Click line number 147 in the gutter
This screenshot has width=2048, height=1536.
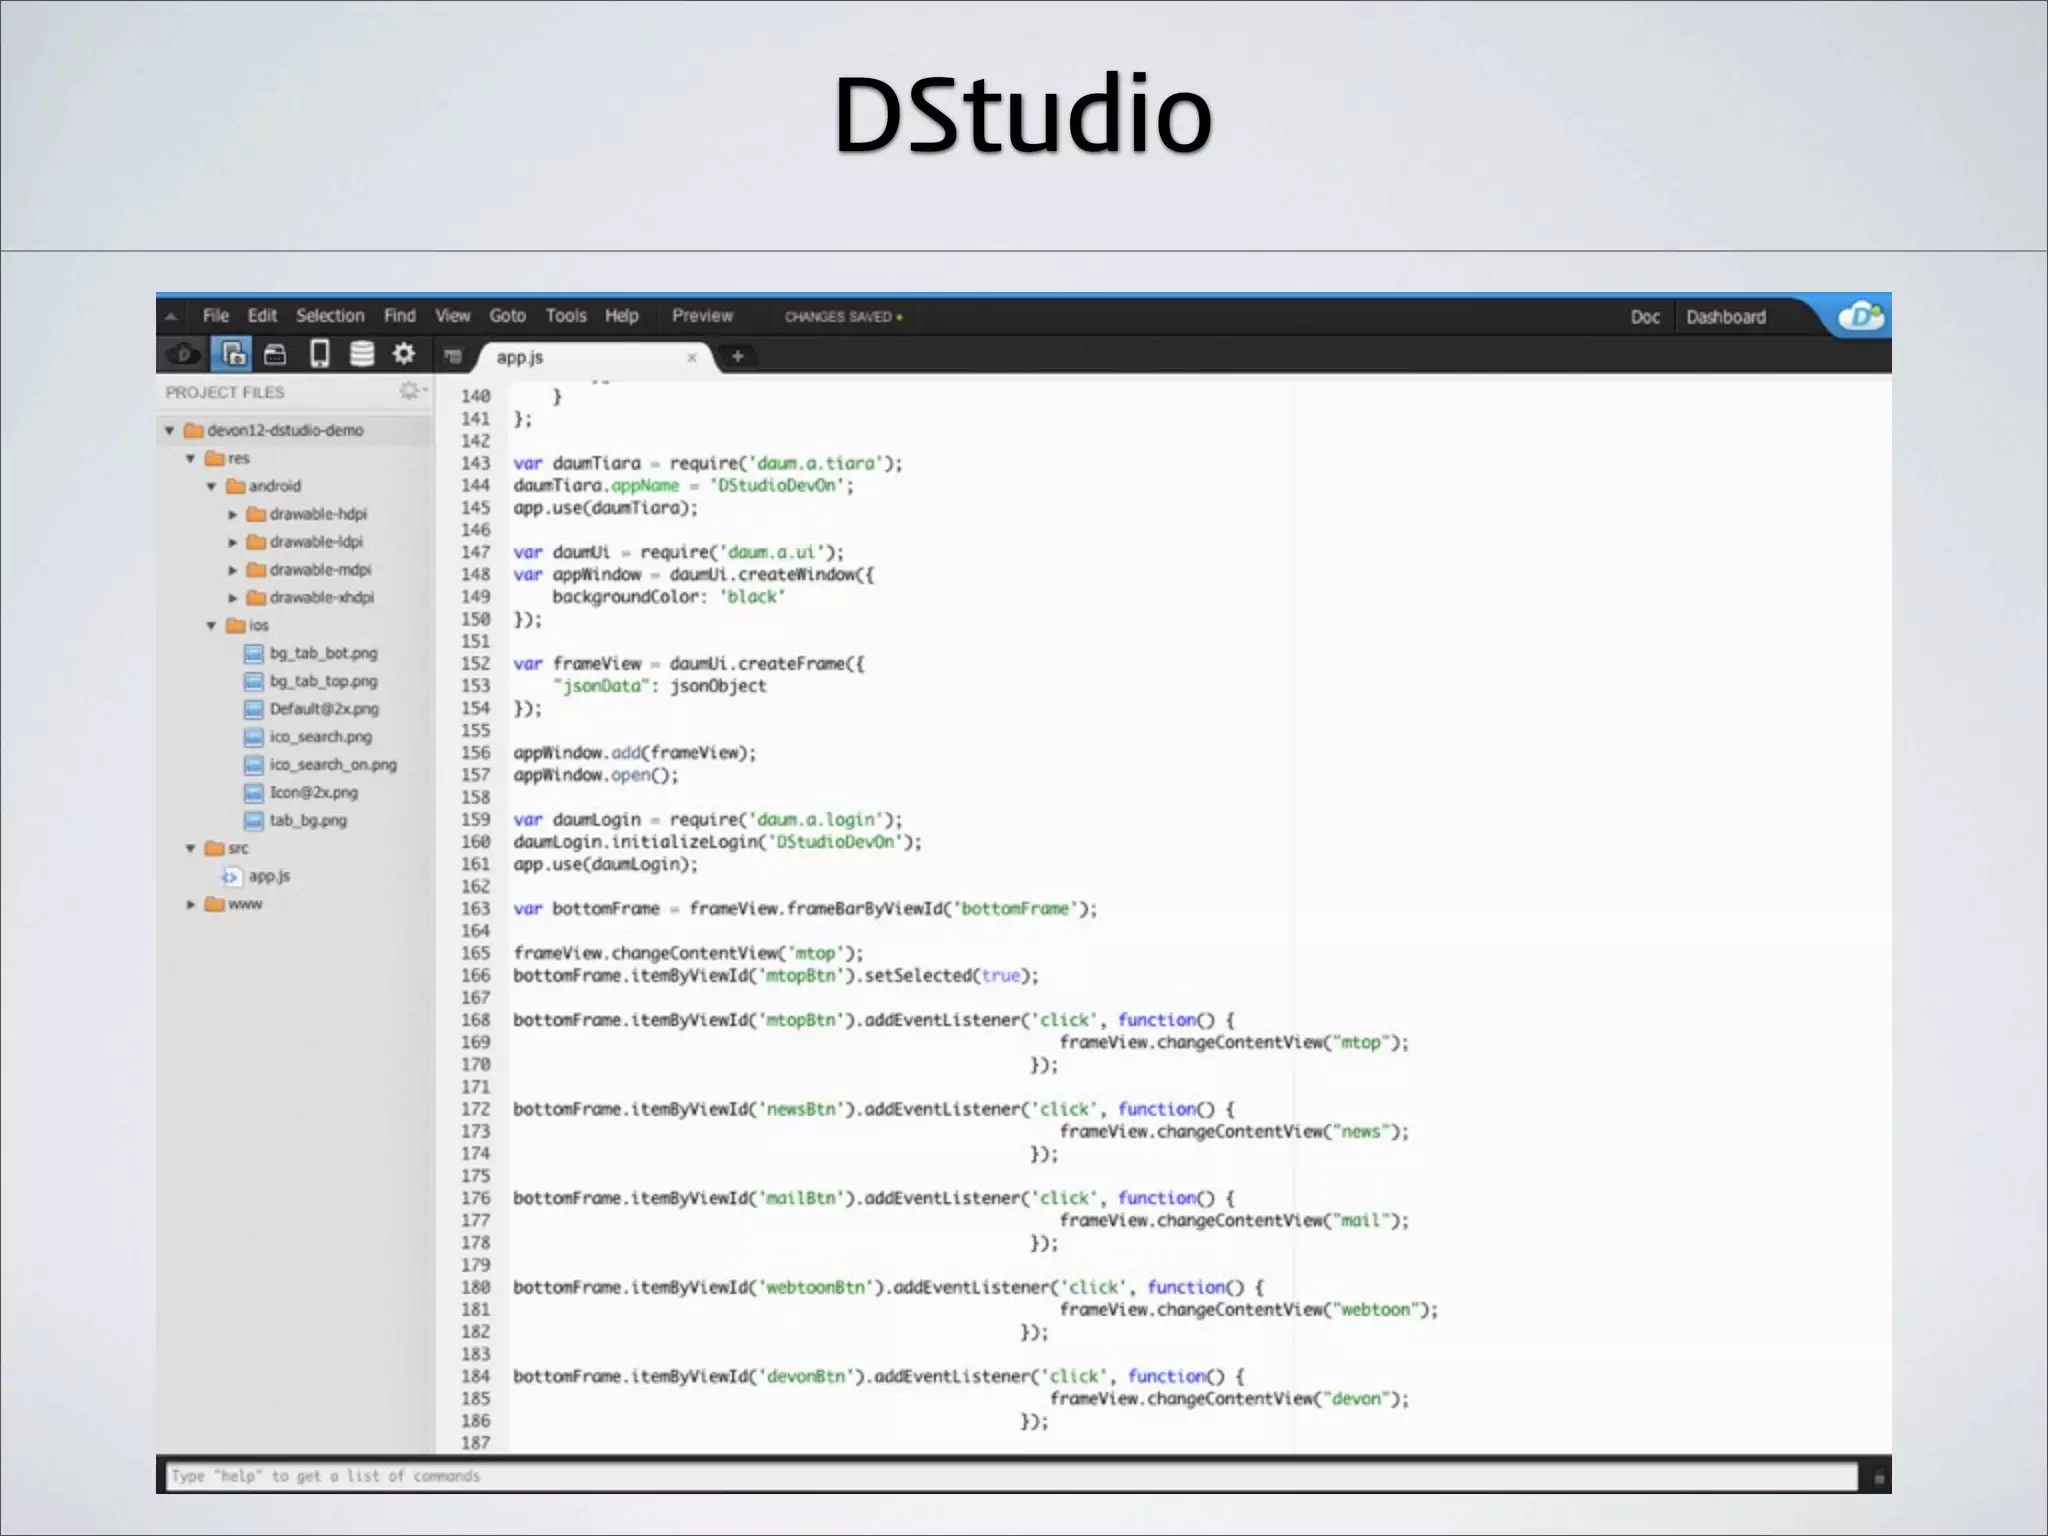coord(476,553)
